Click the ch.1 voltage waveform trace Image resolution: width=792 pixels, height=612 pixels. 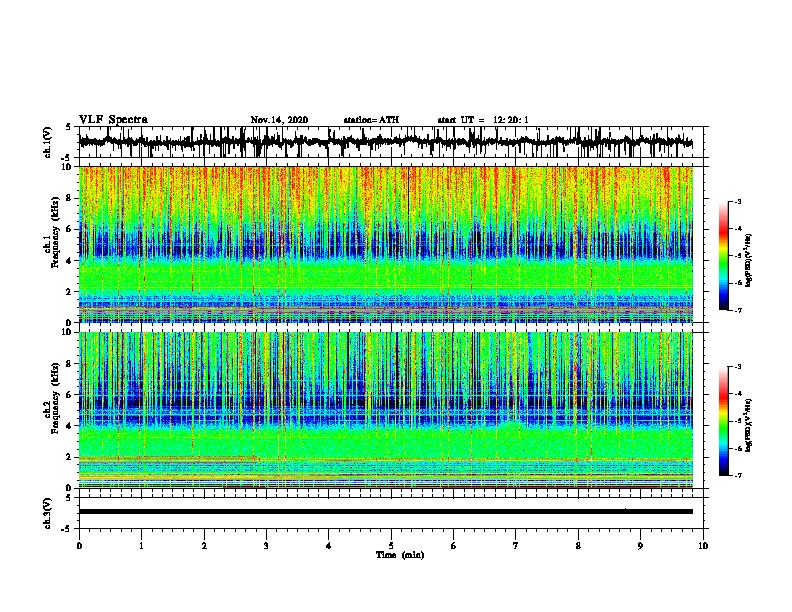(x=385, y=142)
